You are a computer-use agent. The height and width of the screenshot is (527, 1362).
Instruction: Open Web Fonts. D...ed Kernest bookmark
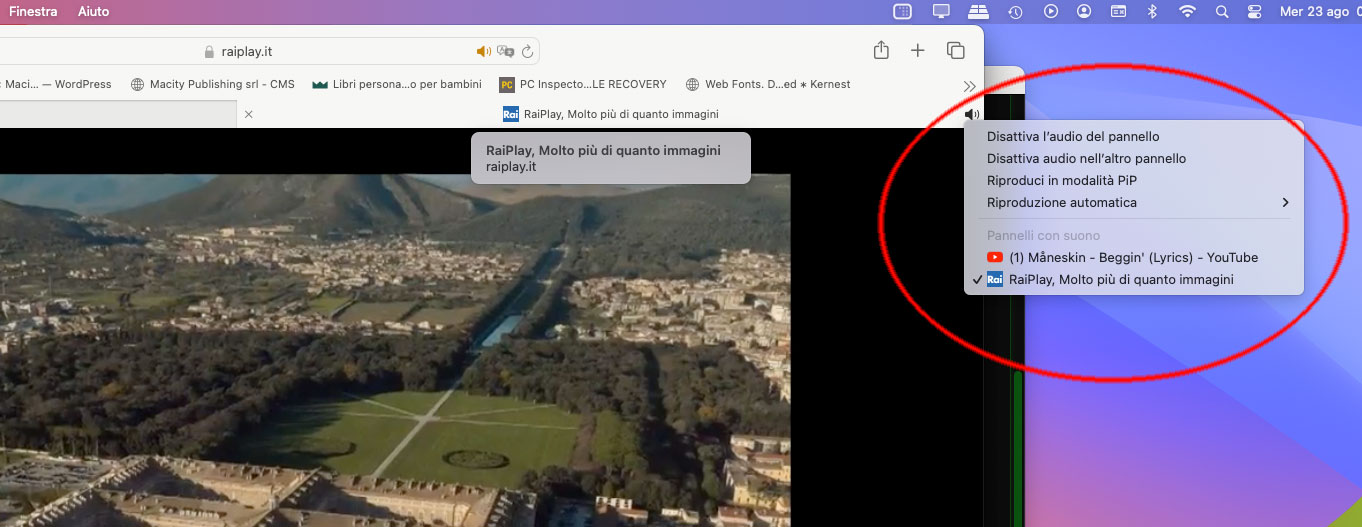pos(768,84)
